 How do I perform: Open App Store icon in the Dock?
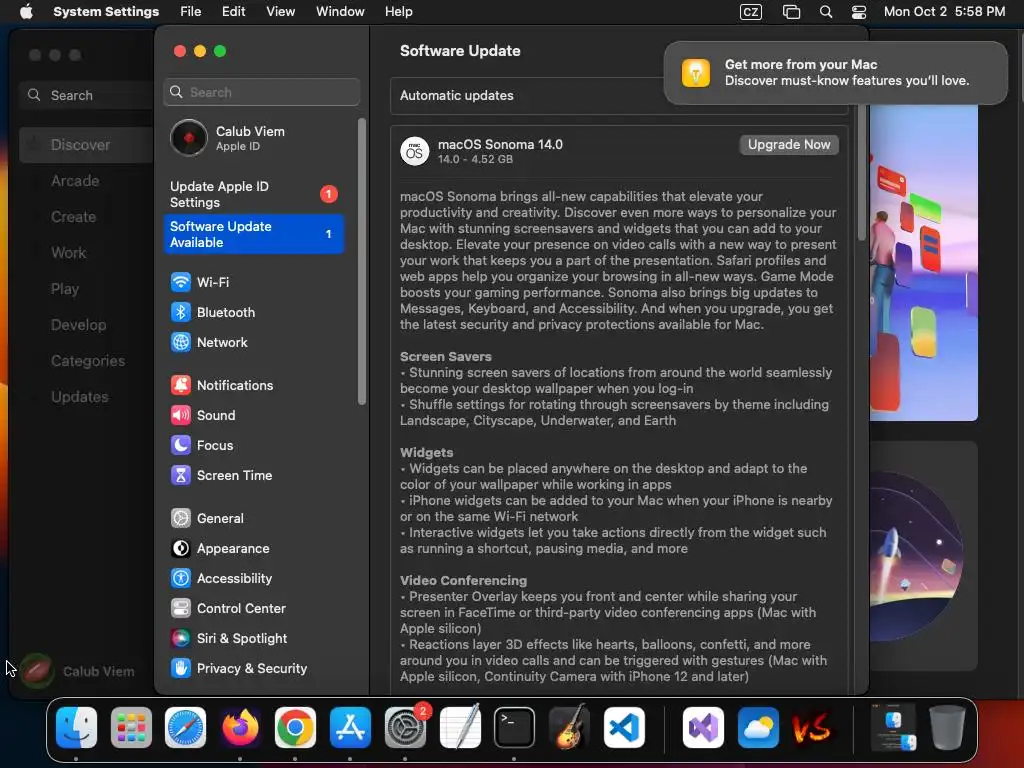[350, 728]
